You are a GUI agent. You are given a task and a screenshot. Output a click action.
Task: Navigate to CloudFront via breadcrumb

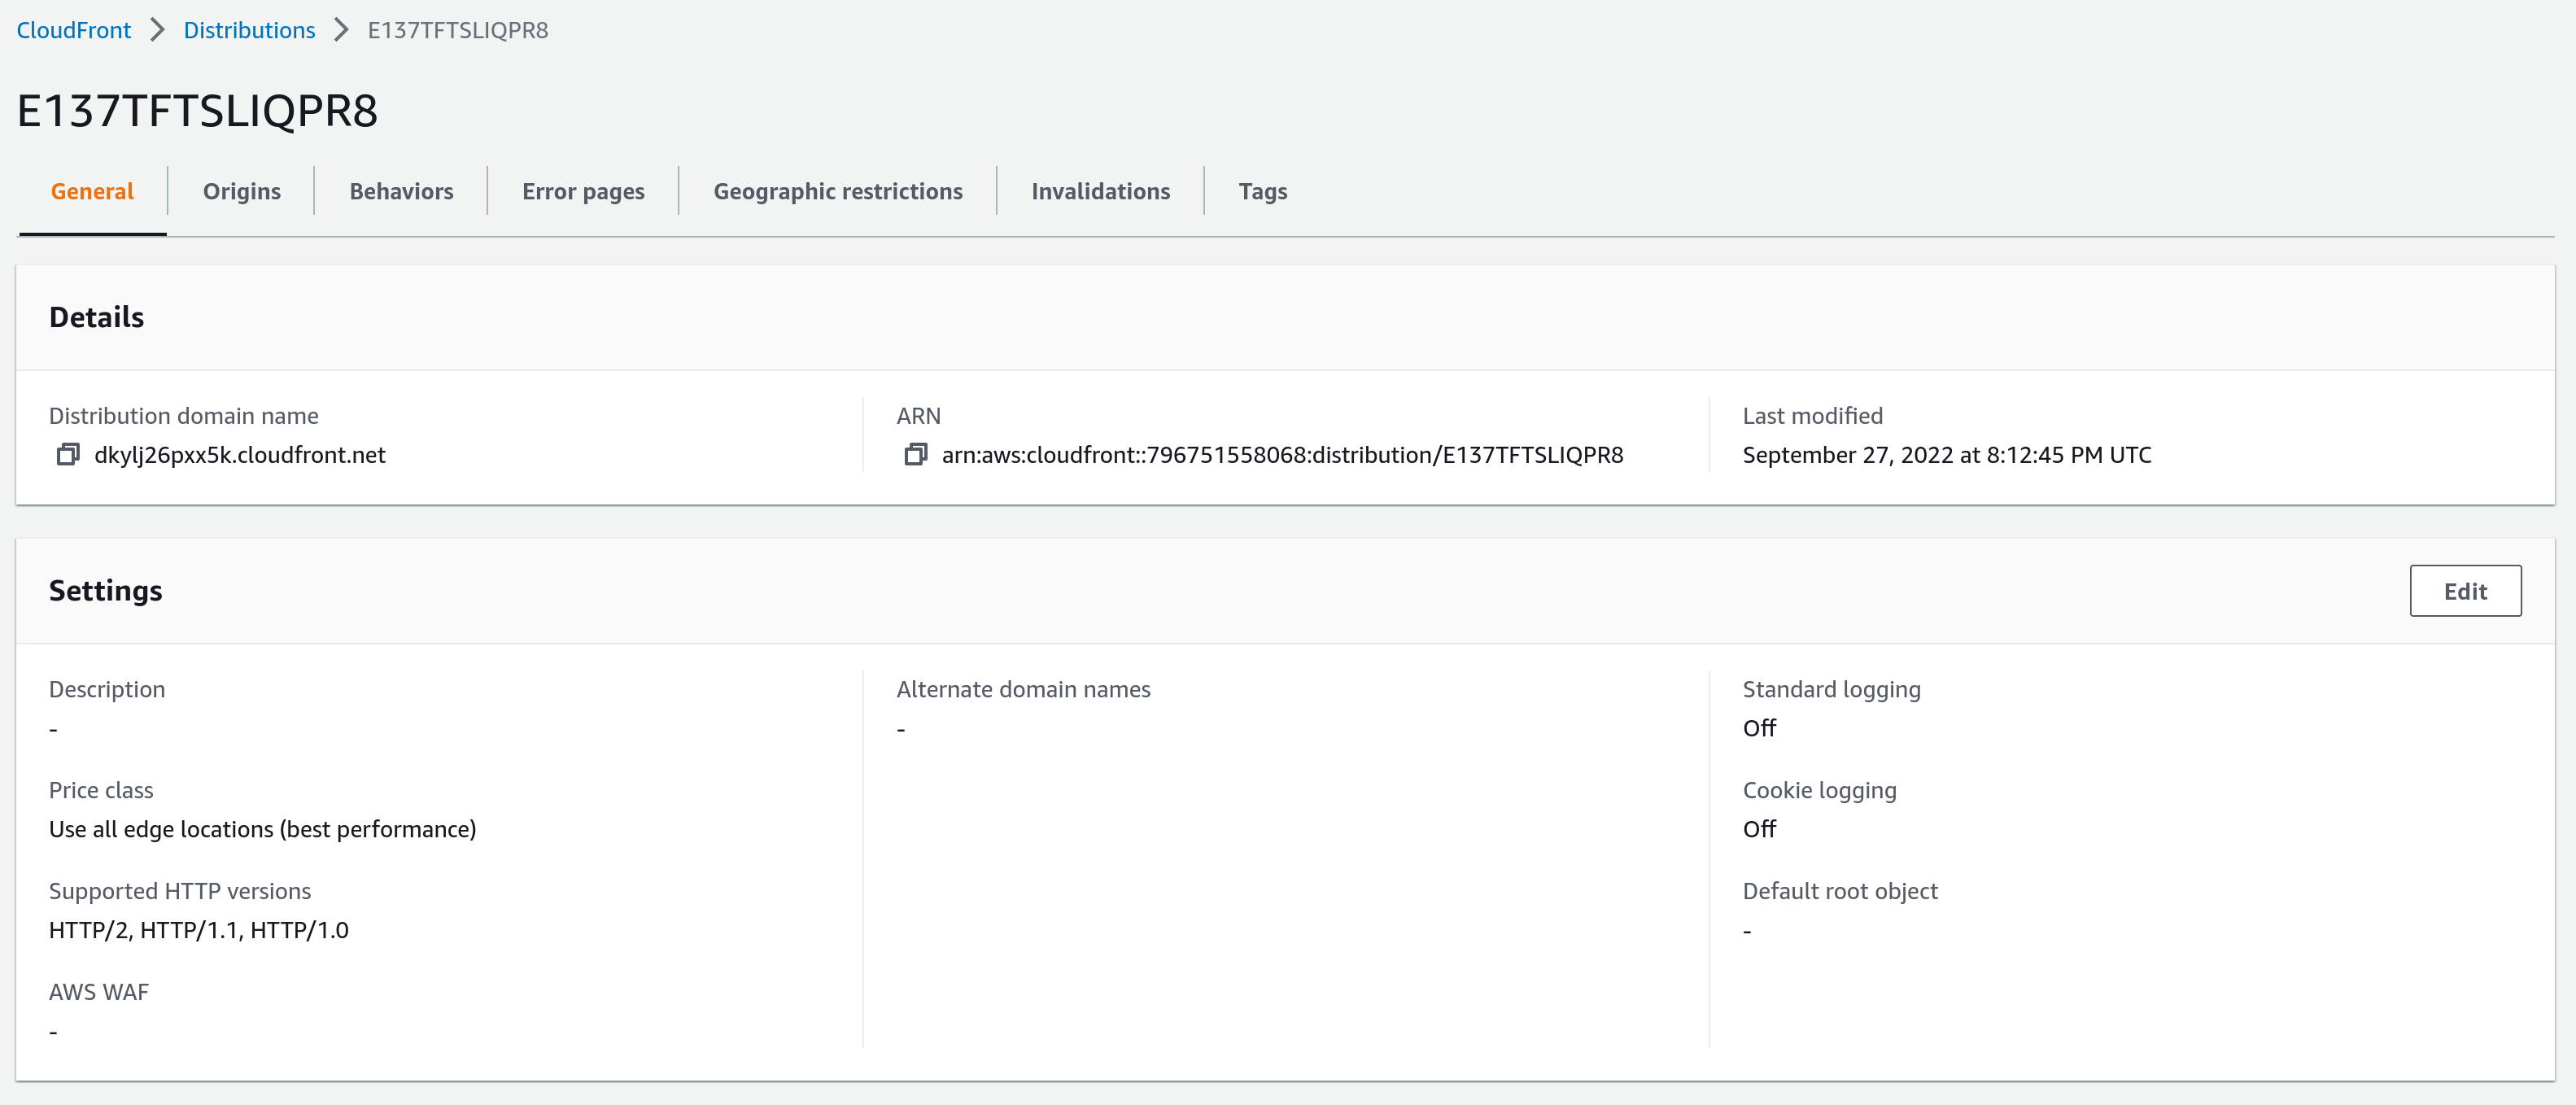73,30
